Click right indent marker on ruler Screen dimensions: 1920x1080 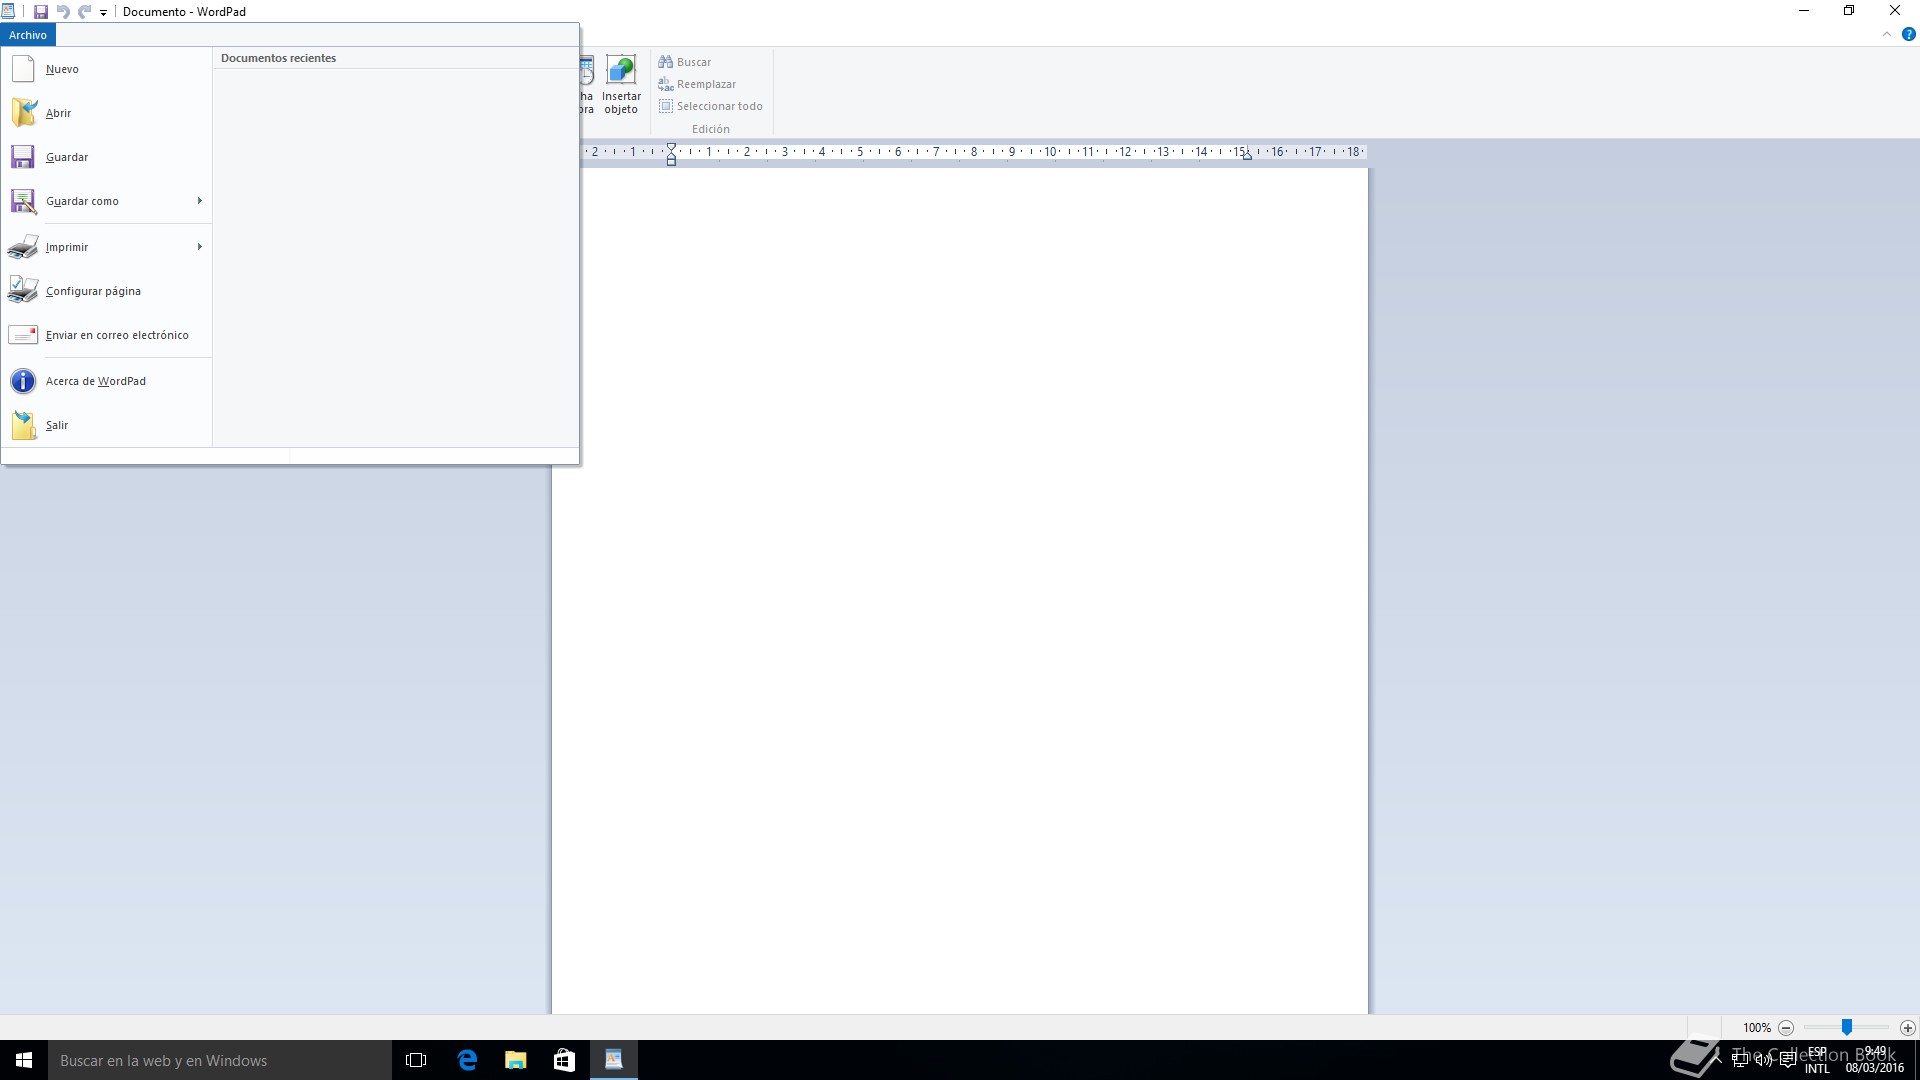tap(1247, 156)
